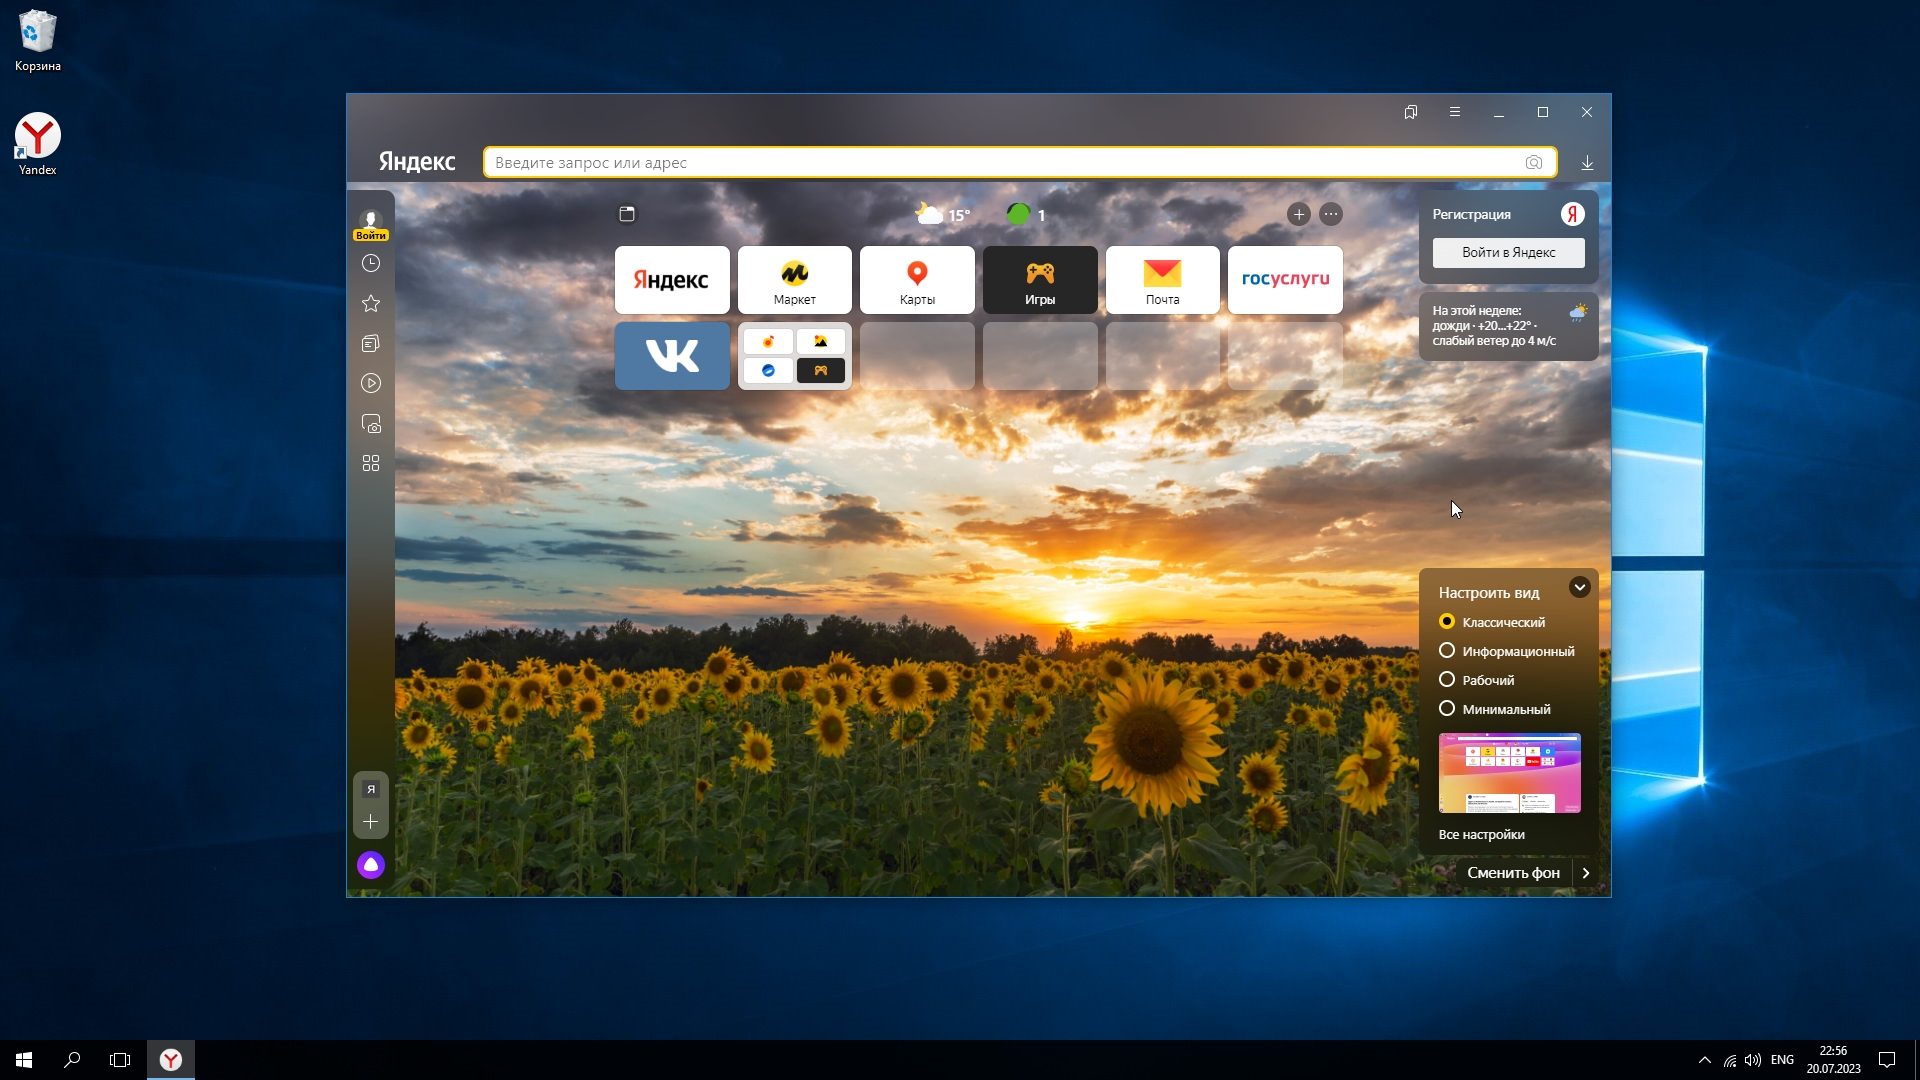Open the services grid icon in sidebar

(x=371, y=463)
